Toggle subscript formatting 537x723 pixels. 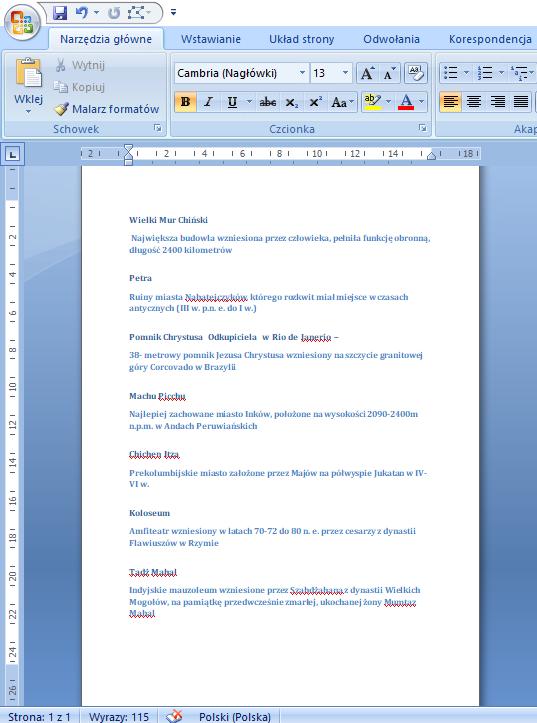[291, 102]
